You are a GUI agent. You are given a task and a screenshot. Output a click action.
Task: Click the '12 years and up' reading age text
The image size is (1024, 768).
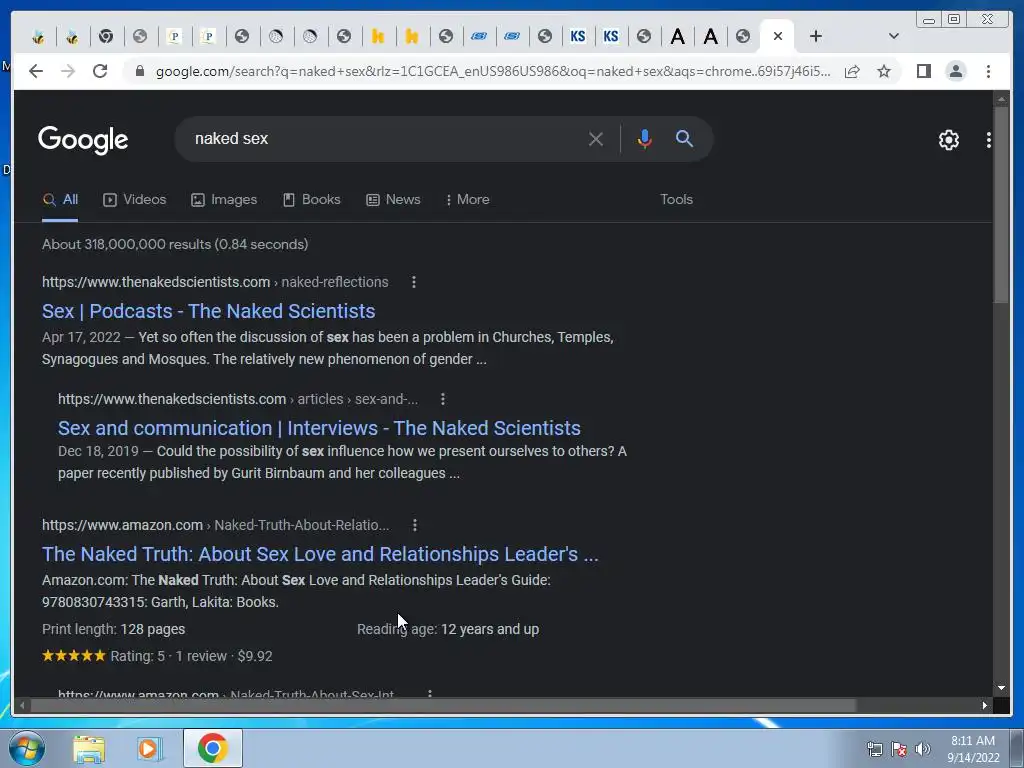click(490, 630)
